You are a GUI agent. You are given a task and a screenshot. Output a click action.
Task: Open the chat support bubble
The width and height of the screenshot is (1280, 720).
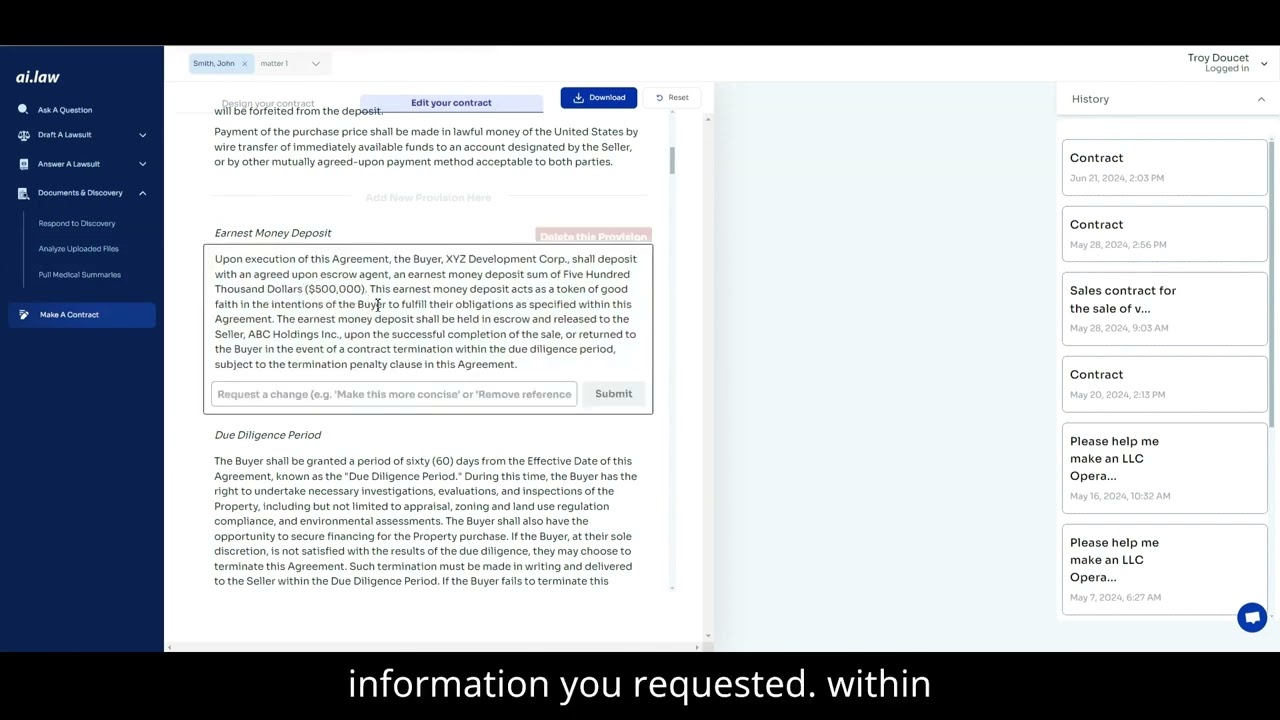1252,617
